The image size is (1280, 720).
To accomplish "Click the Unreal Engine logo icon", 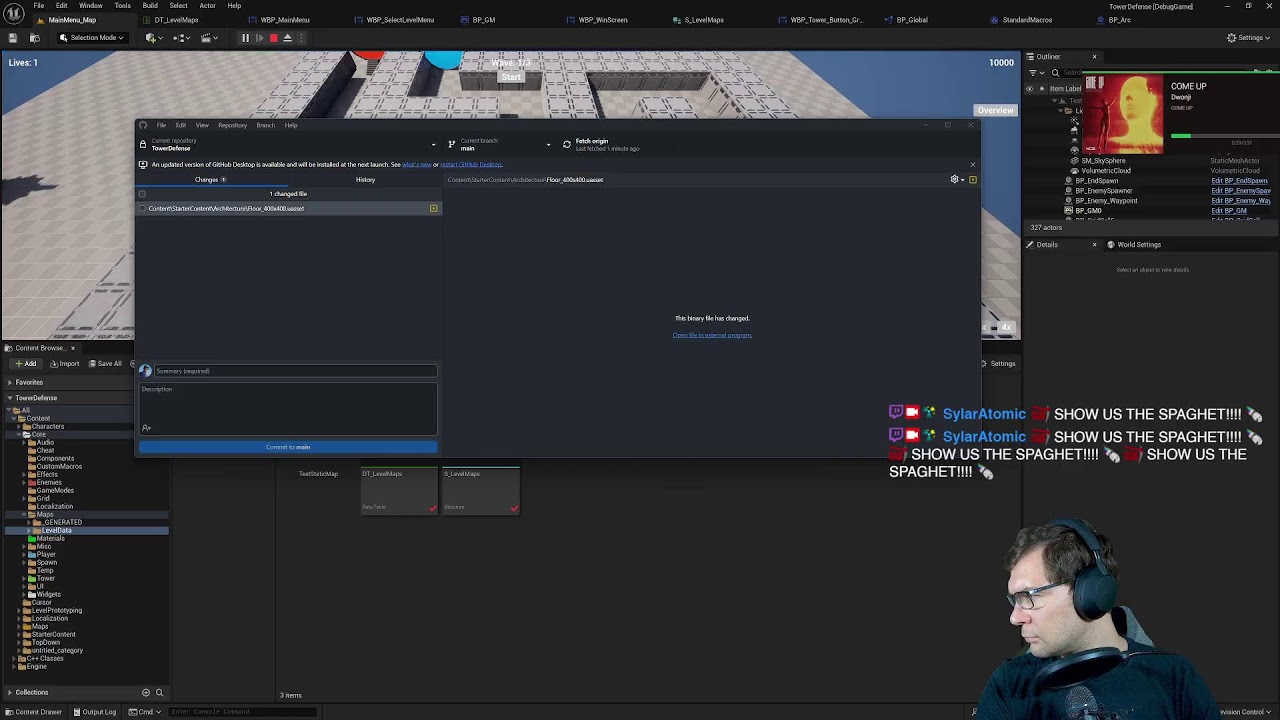I will pos(13,13).
